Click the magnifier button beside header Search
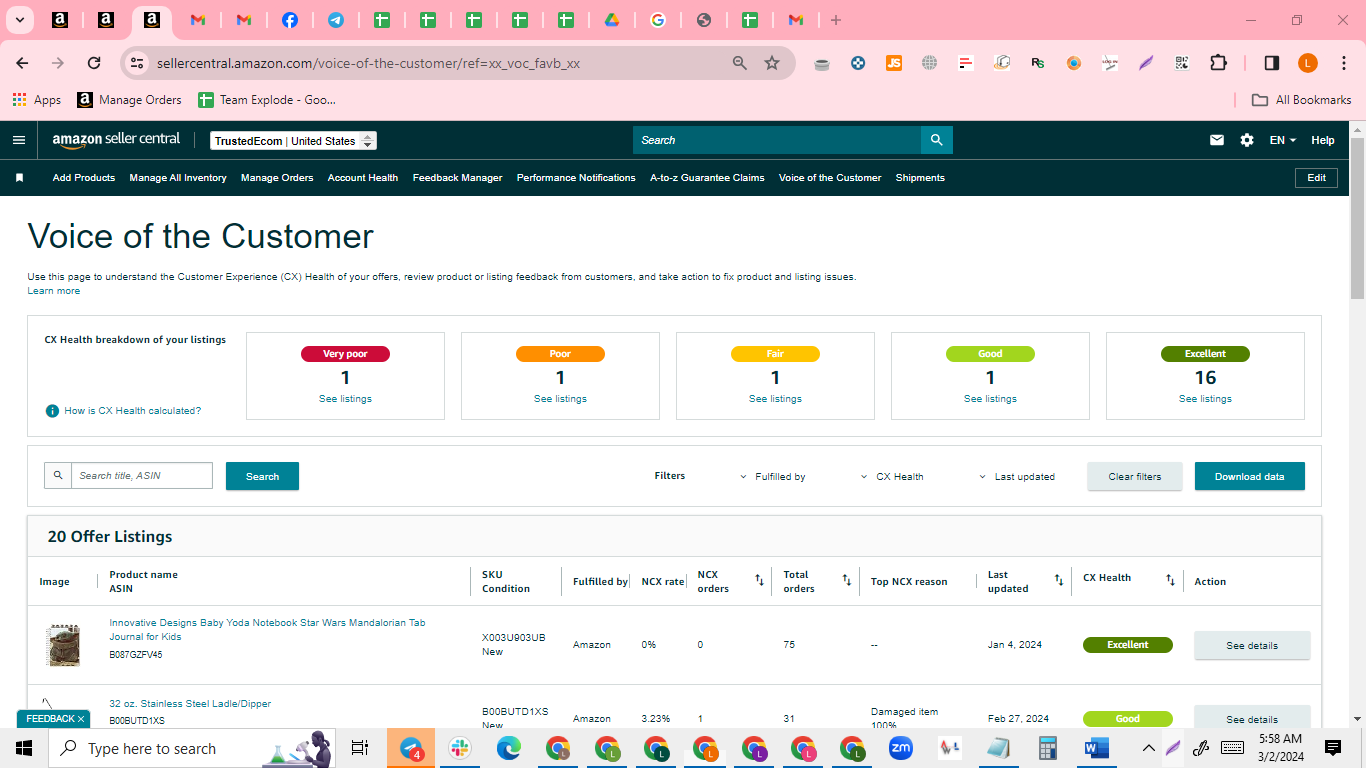Viewport: 1366px width, 768px height. click(936, 140)
